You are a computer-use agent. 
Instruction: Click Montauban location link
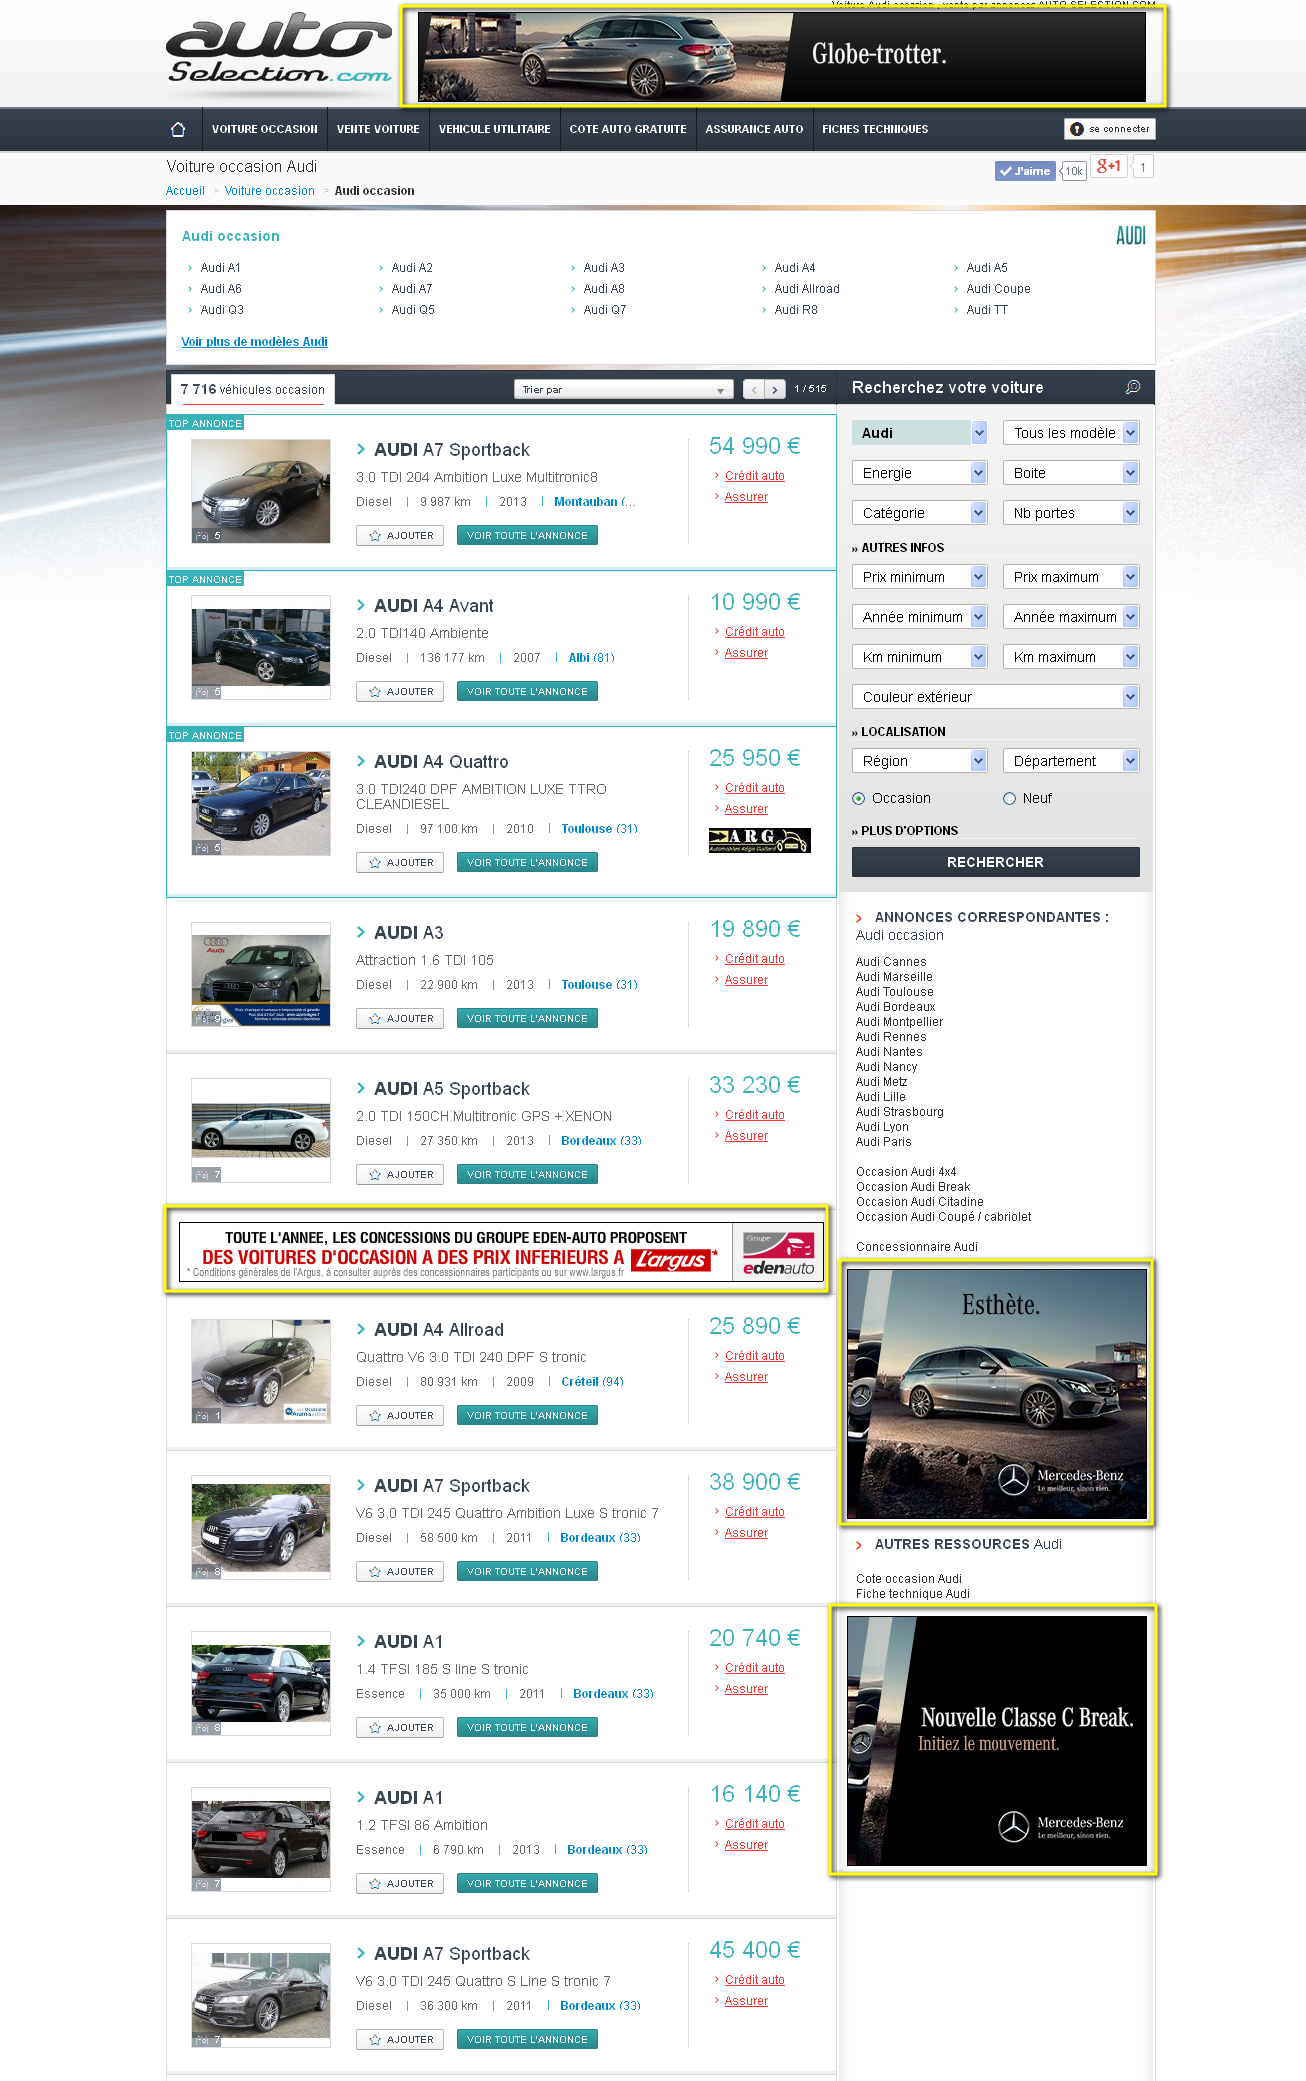pos(594,502)
